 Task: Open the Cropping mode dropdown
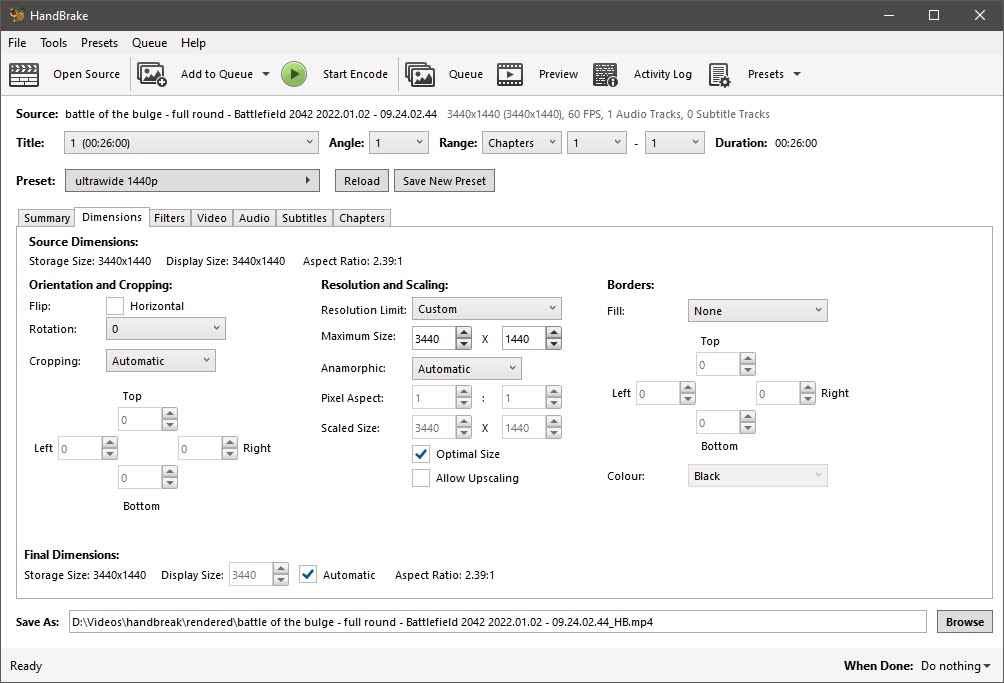click(x=160, y=361)
